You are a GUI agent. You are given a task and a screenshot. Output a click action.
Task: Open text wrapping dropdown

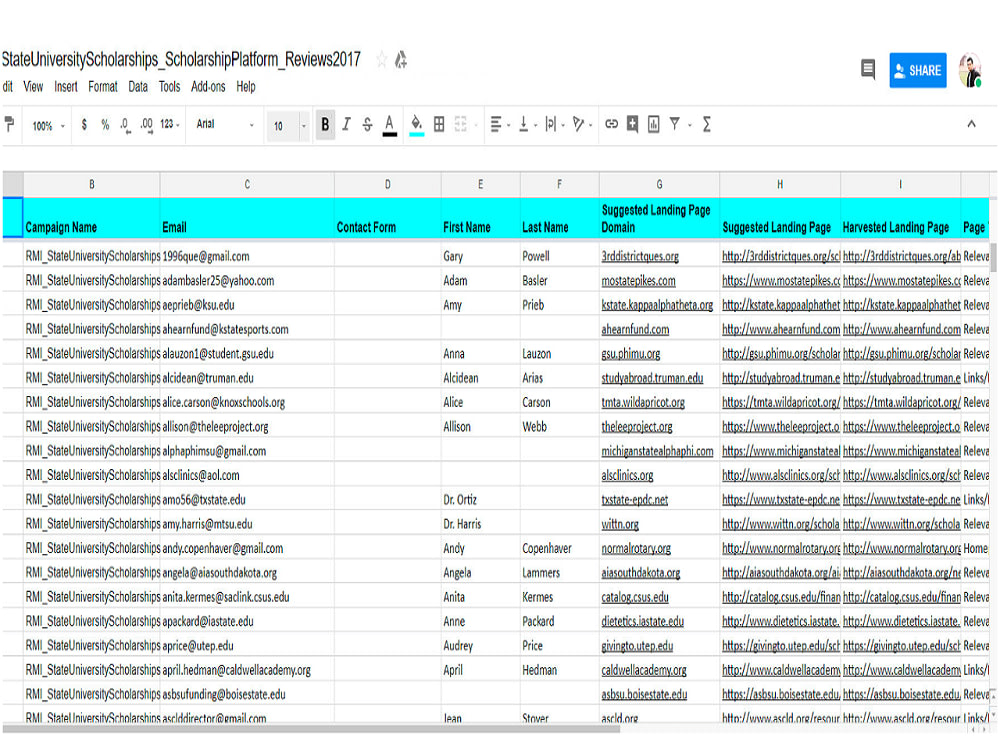[554, 124]
